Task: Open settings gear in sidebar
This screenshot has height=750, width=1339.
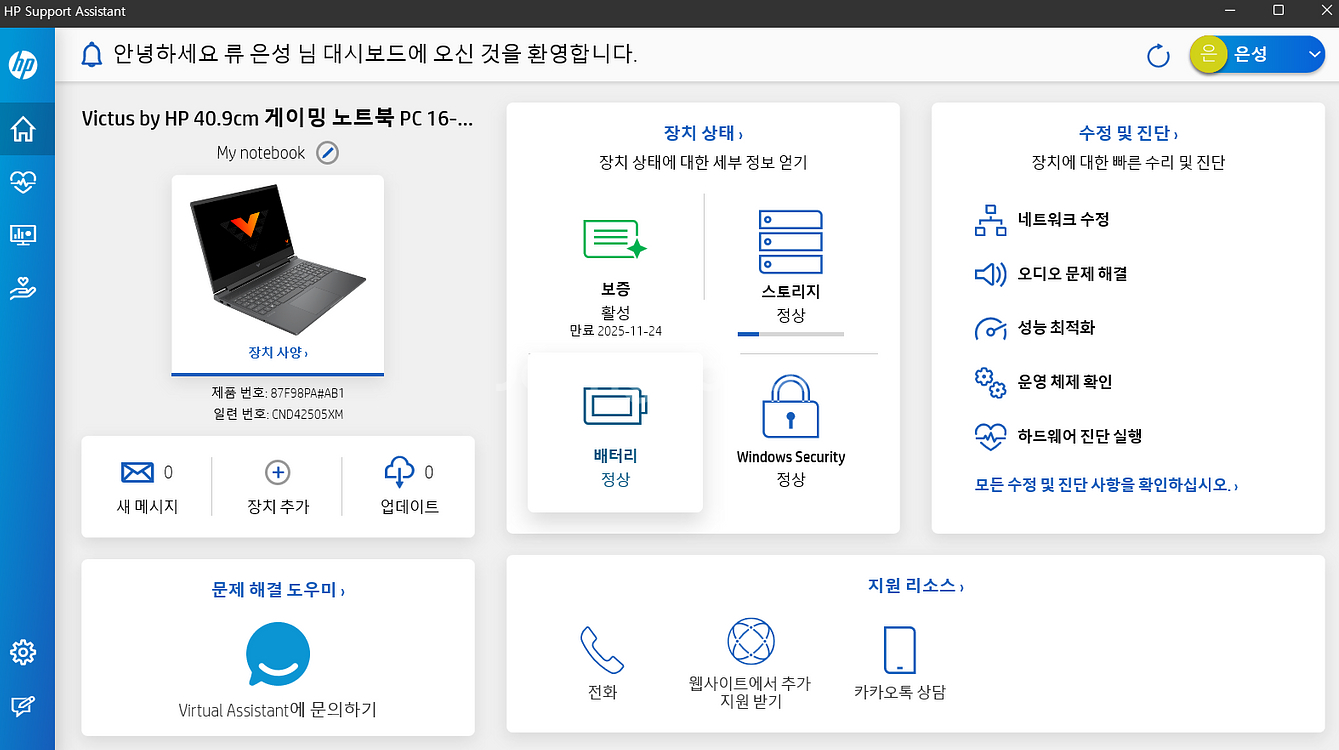Action: pos(23,652)
